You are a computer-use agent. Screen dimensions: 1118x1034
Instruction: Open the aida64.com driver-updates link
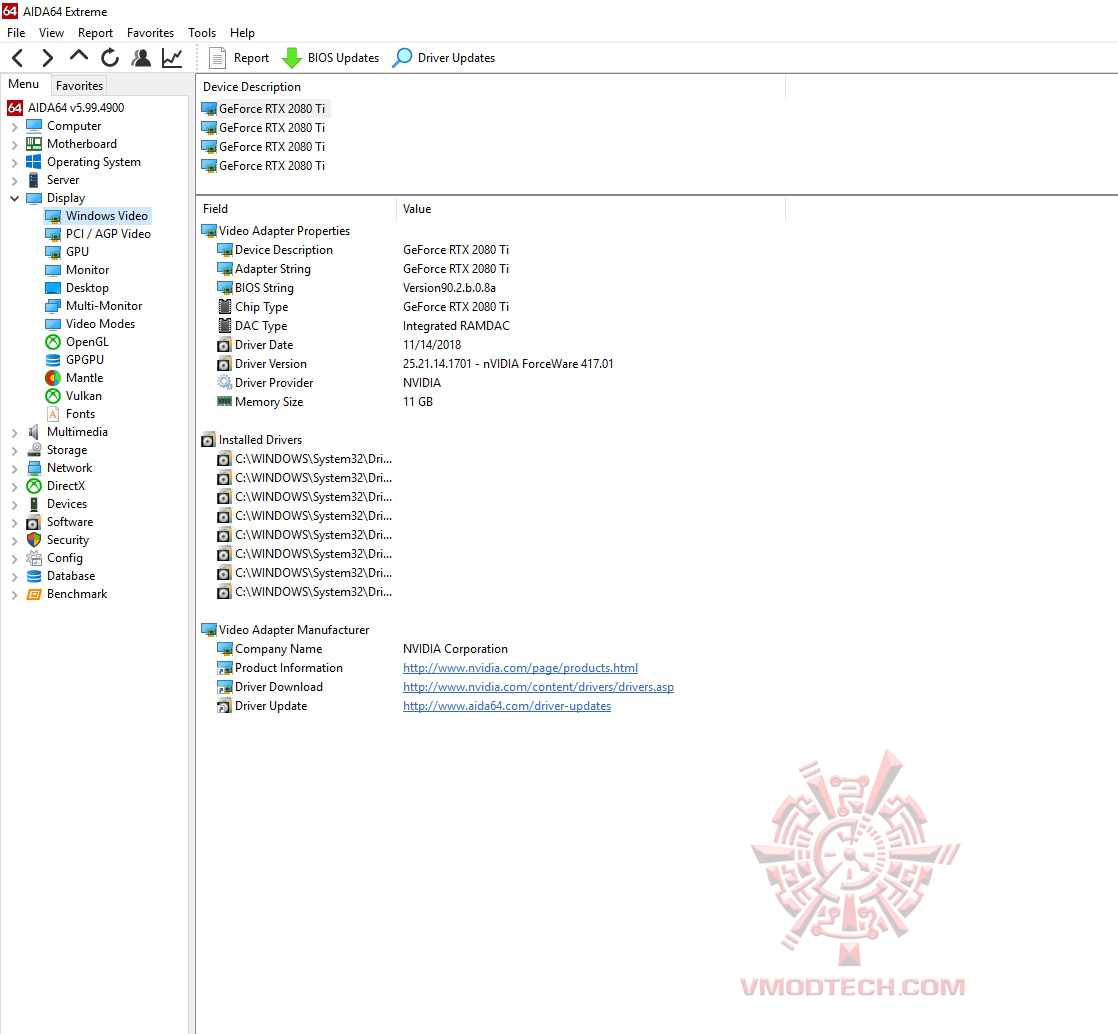pos(507,706)
